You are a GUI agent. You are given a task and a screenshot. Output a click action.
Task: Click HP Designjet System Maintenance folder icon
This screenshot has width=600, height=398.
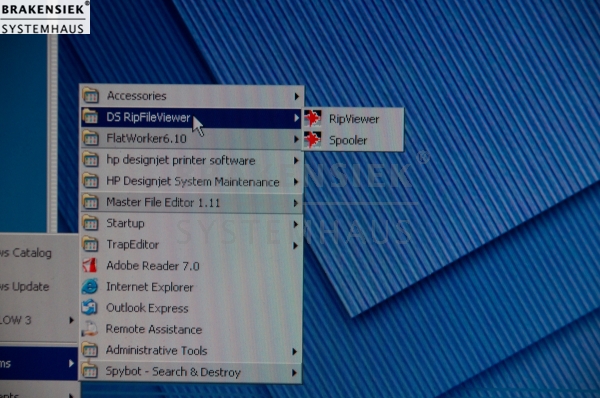pyautogui.click(x=91, y=181)
